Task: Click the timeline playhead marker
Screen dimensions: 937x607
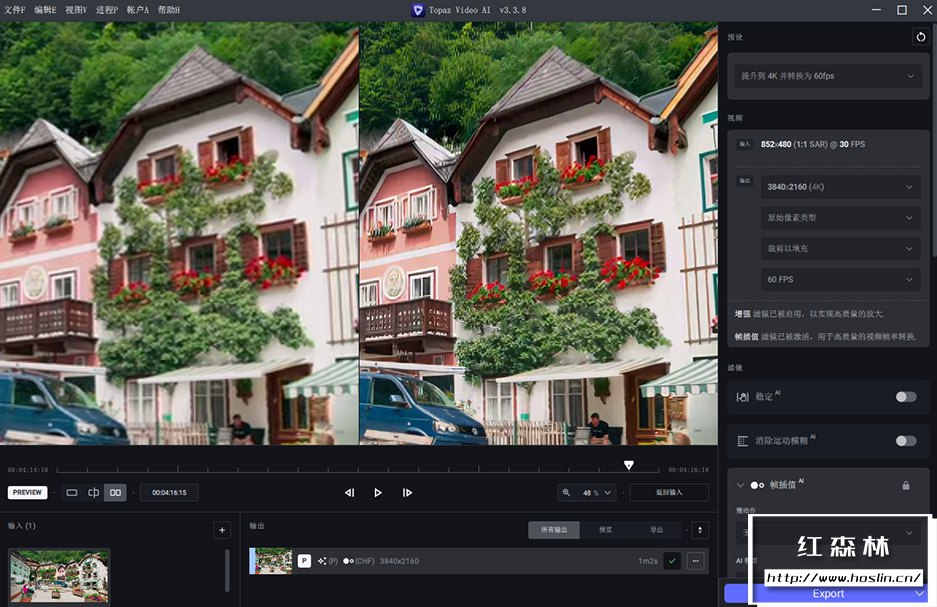Action: 629,465
